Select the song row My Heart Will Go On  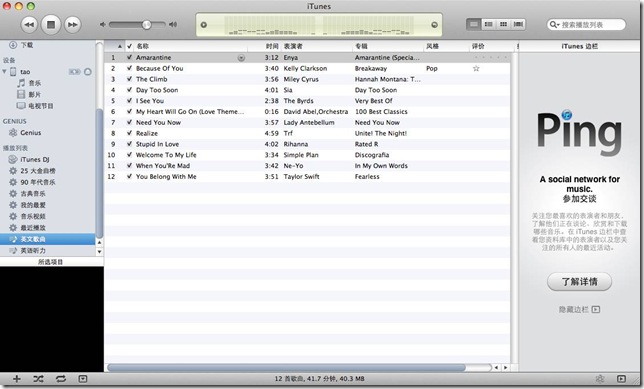click(x=307, y=111)
